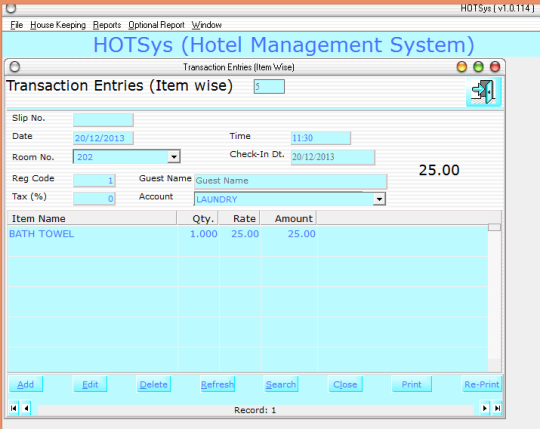Open the Window menu

pyautogui.click(x=207, y=25)
